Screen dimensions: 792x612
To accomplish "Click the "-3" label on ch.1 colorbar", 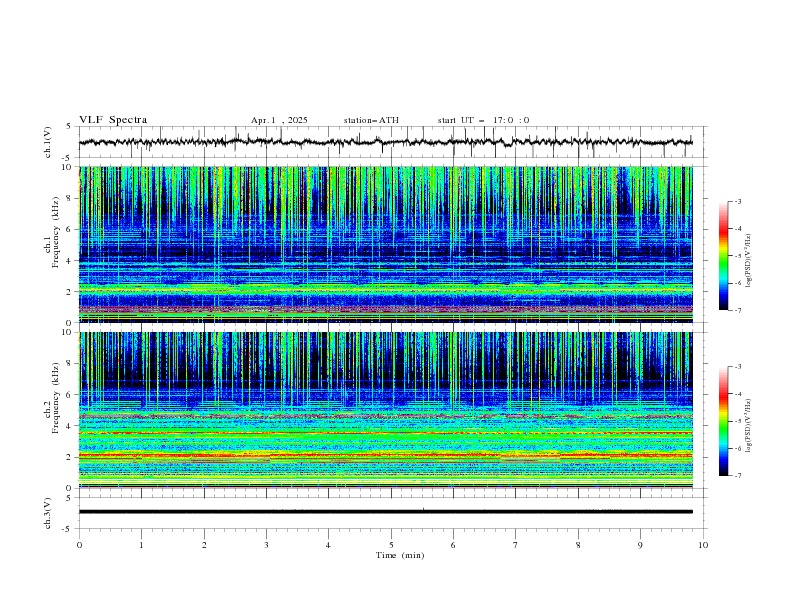I will pos(738,201).
